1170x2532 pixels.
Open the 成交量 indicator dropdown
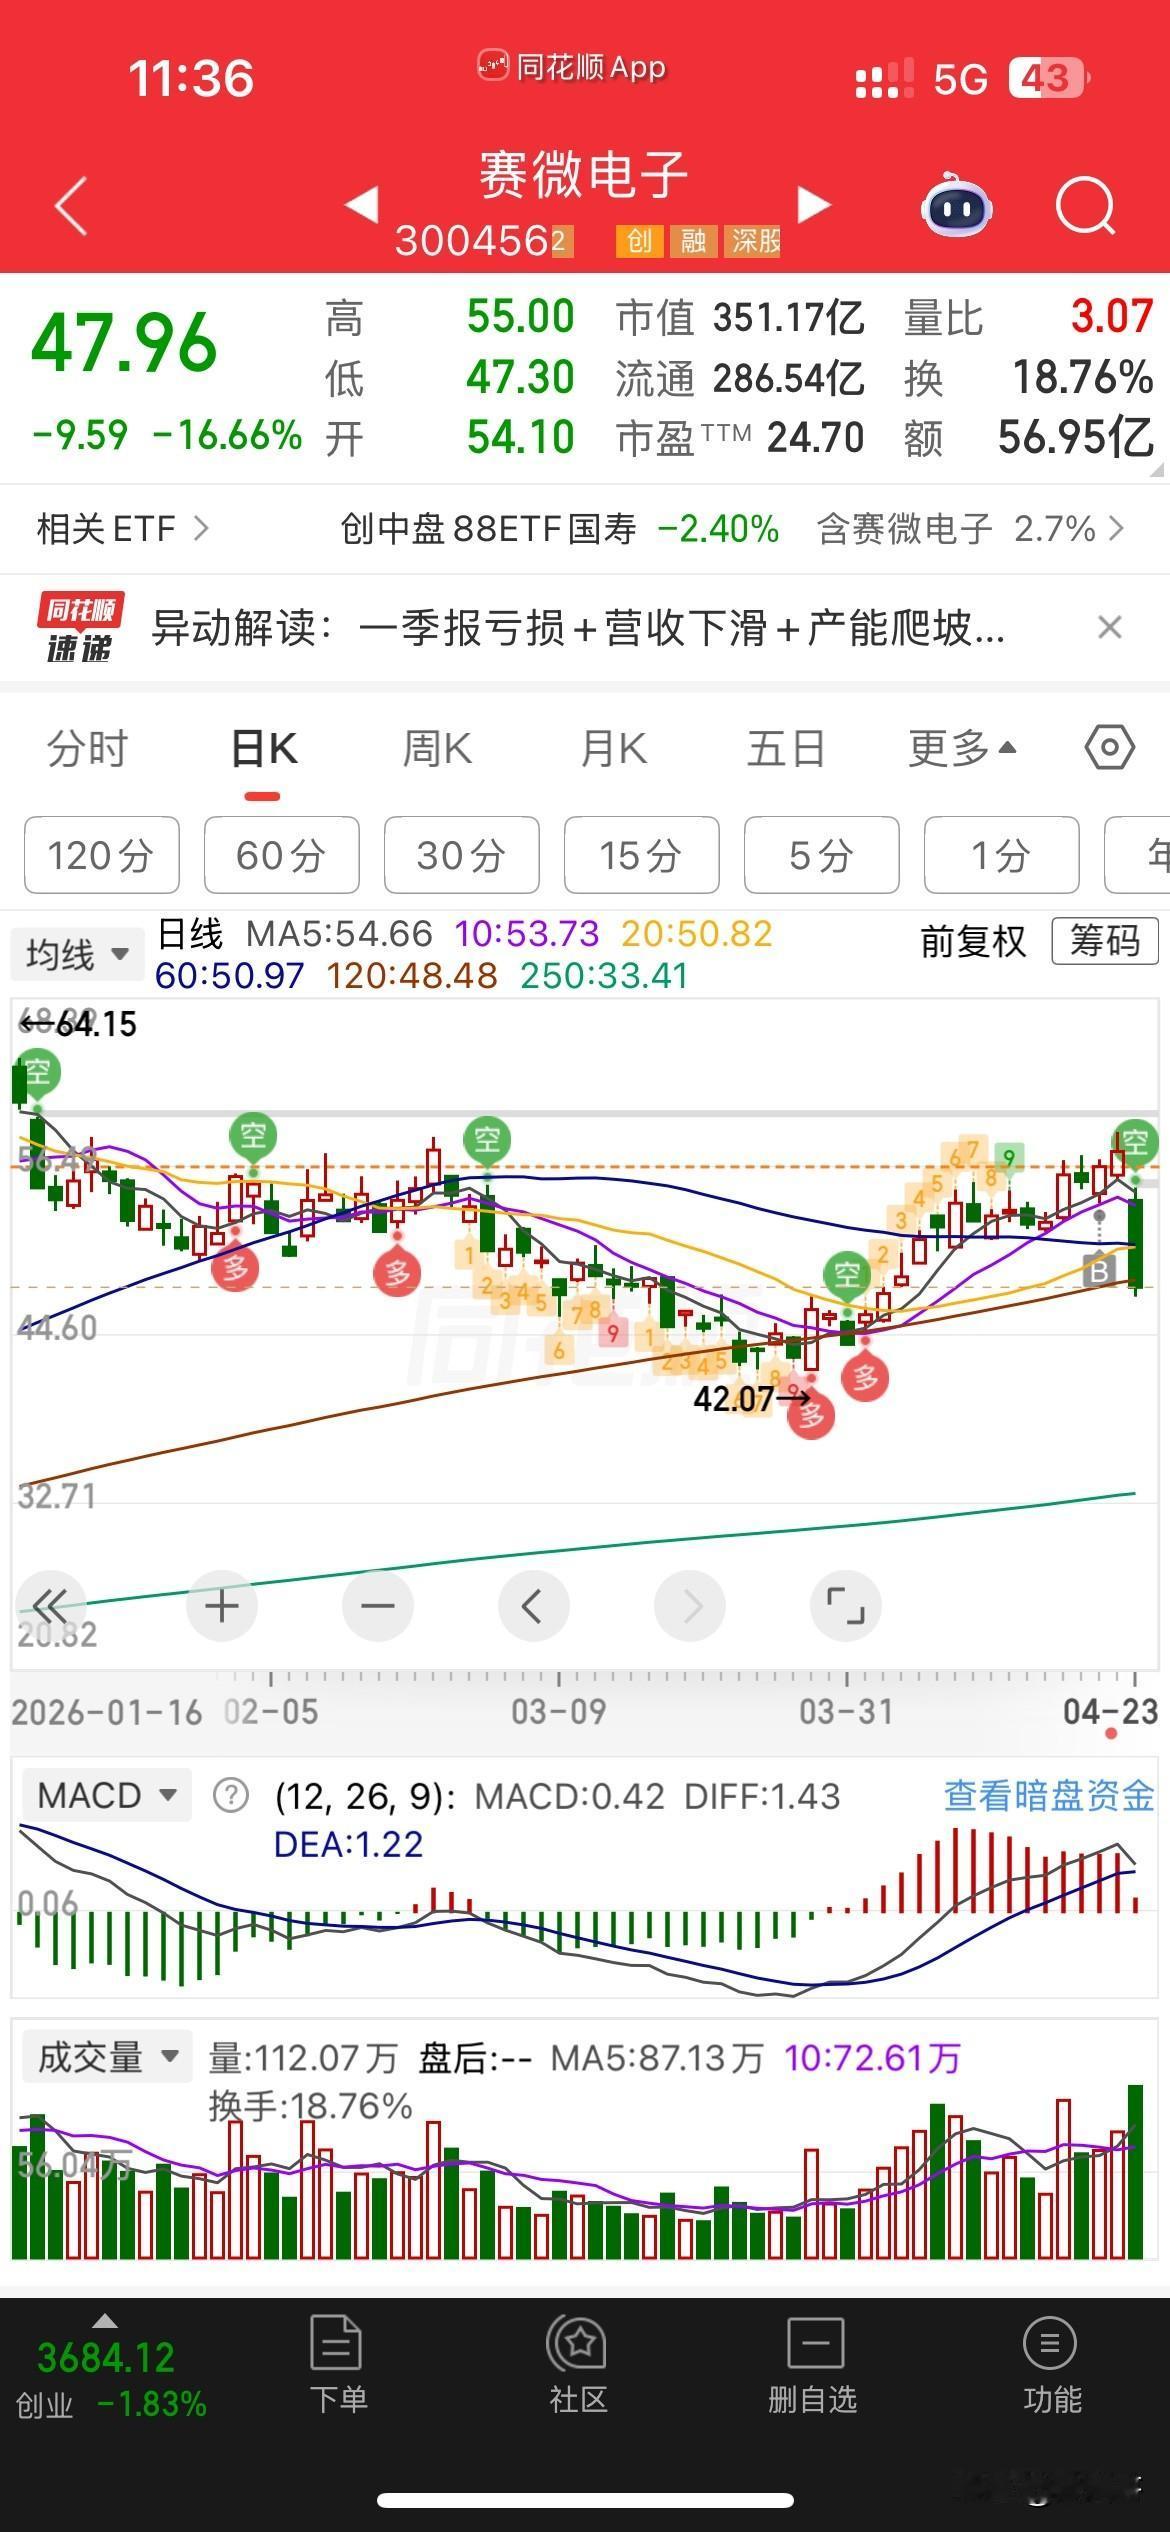tap(106, 2057)
